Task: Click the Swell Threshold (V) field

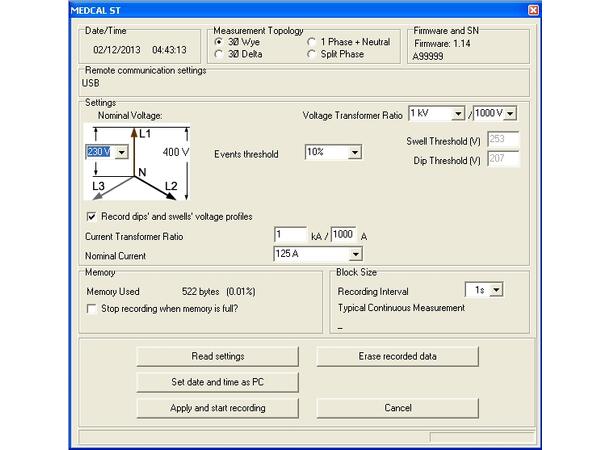Action: 503,139
